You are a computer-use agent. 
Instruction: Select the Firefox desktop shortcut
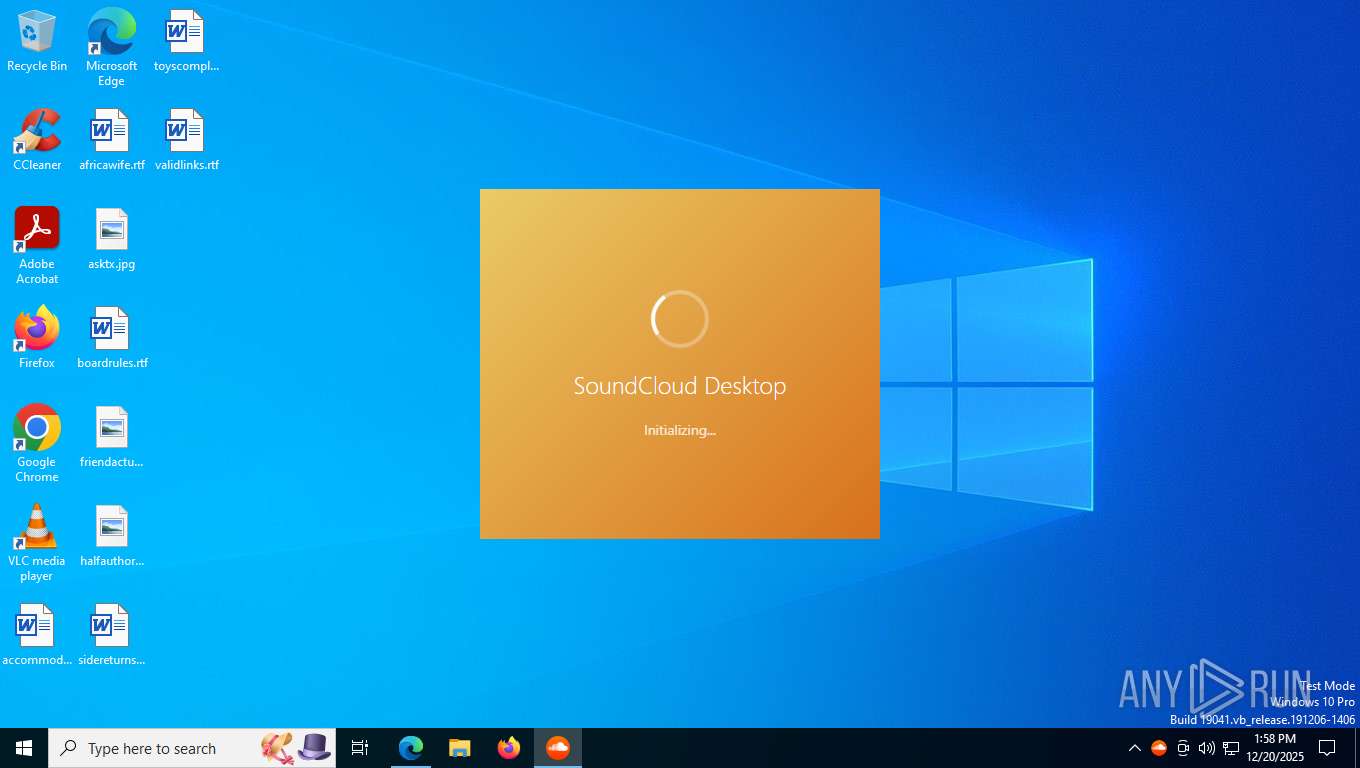(37, 338)
